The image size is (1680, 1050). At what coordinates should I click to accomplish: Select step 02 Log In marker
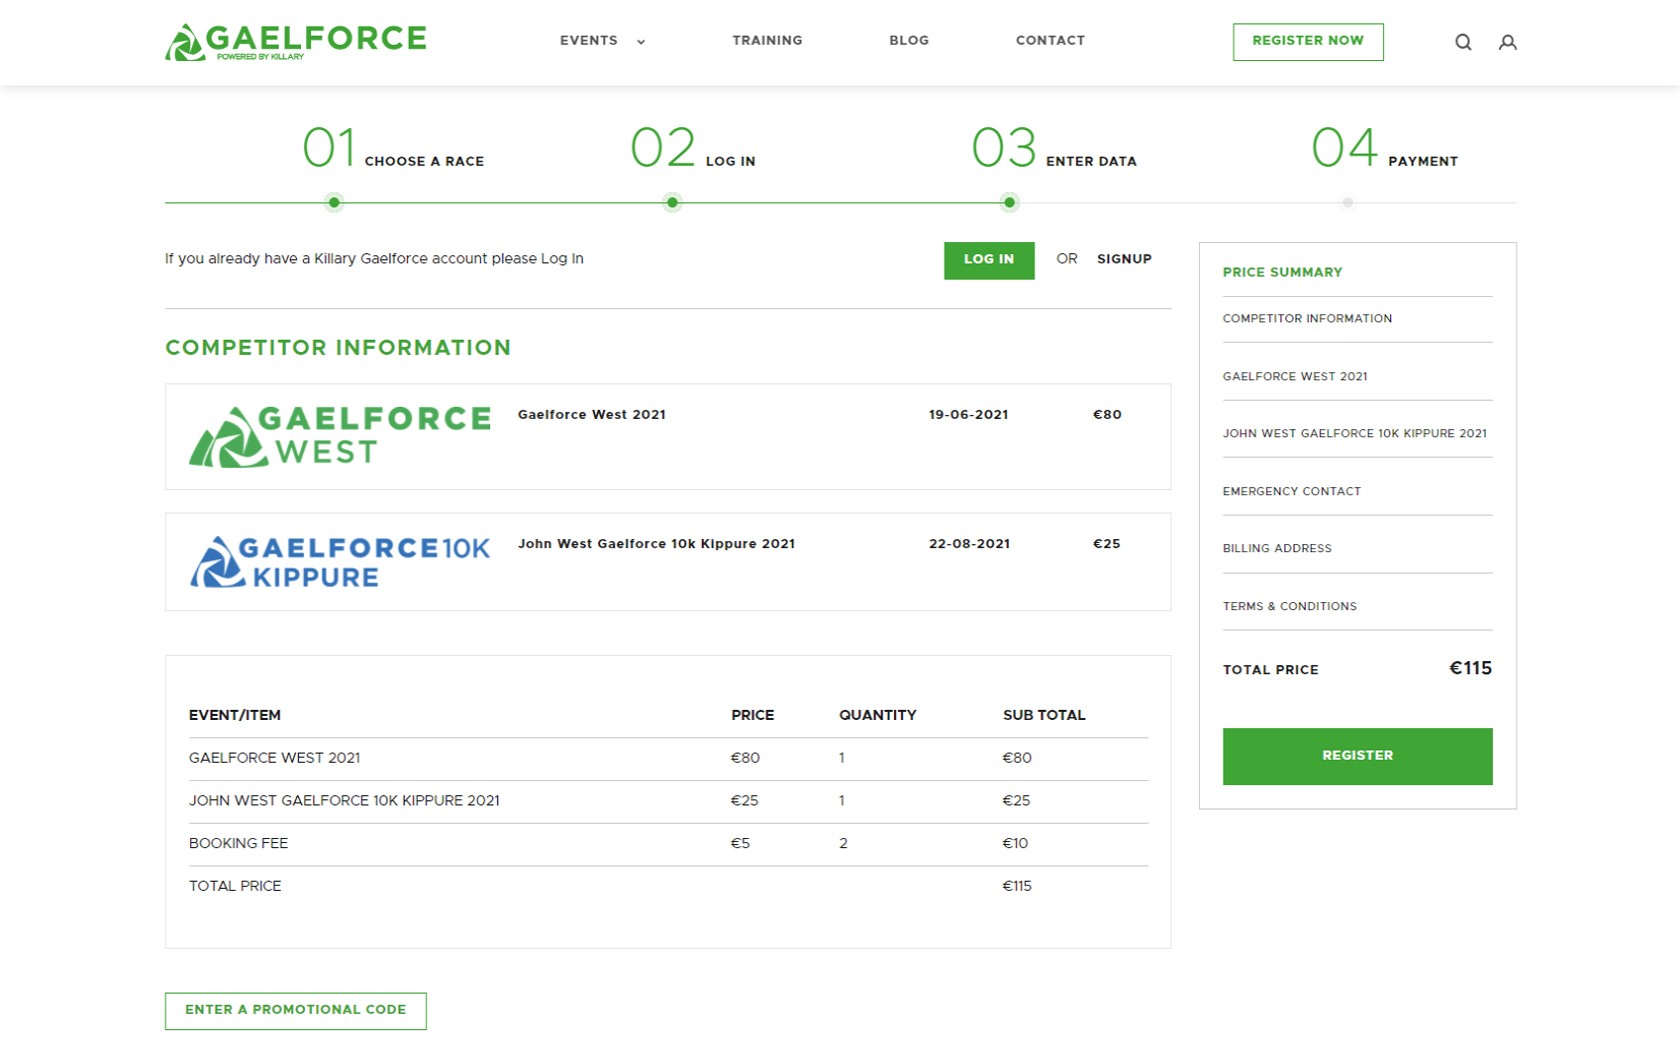(x=672, y=203)
